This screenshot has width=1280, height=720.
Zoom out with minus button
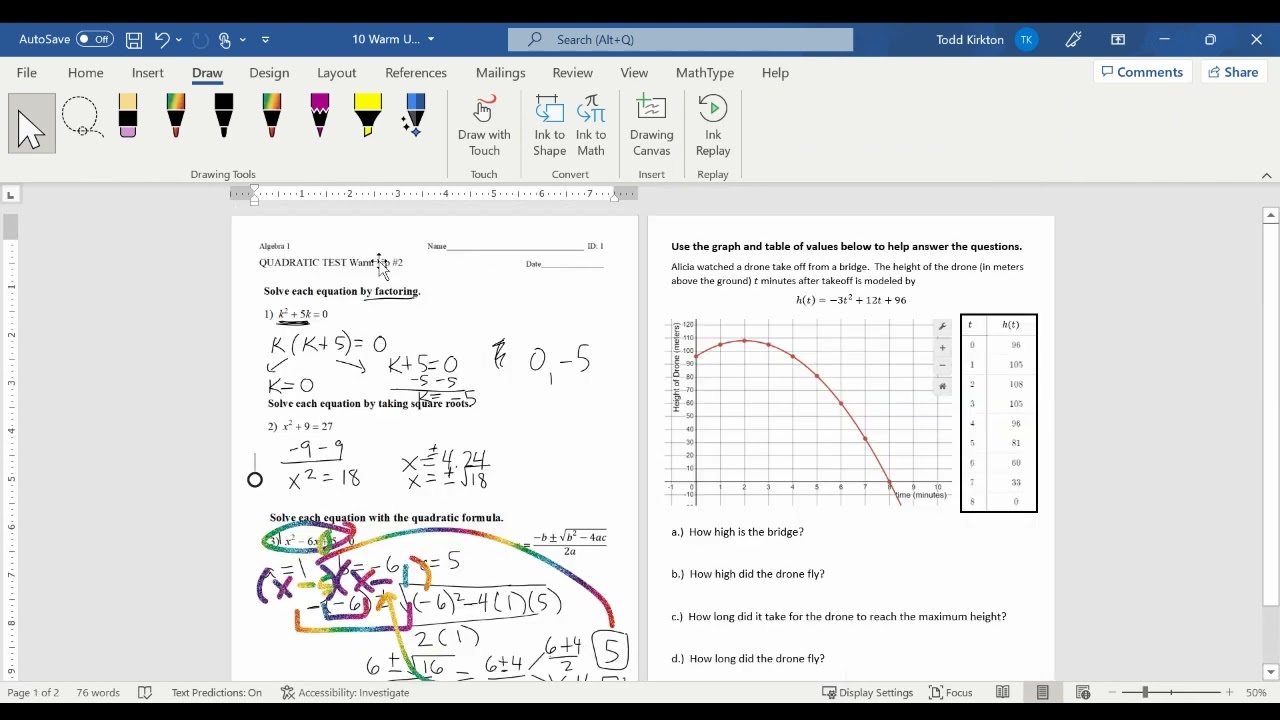point(1112,692)
